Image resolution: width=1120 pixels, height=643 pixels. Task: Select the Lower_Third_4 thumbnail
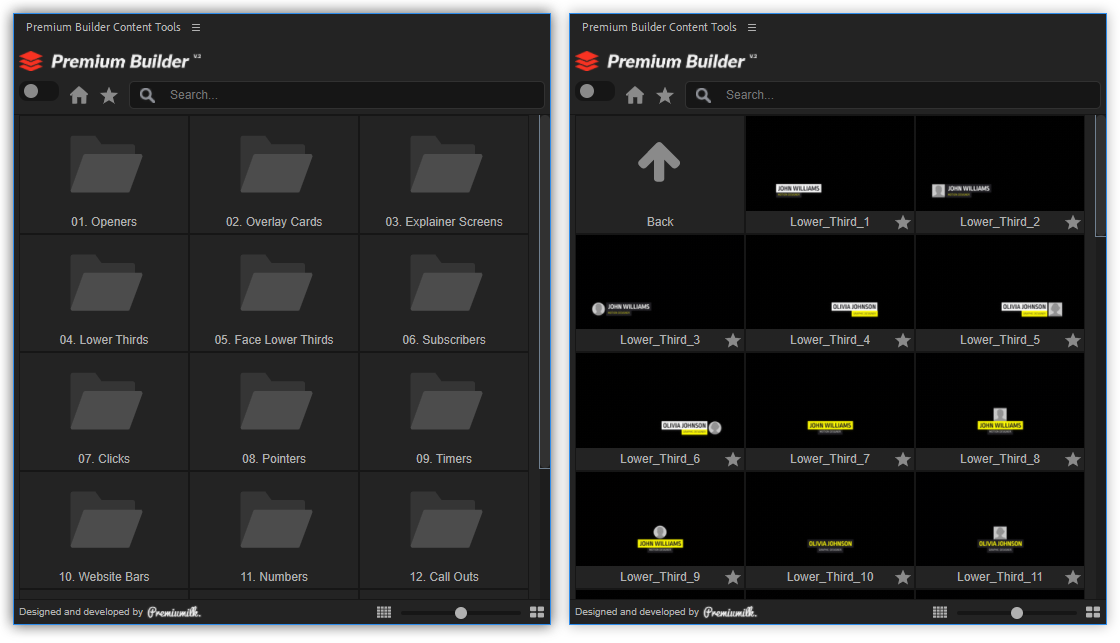click(x=830, y=282)
